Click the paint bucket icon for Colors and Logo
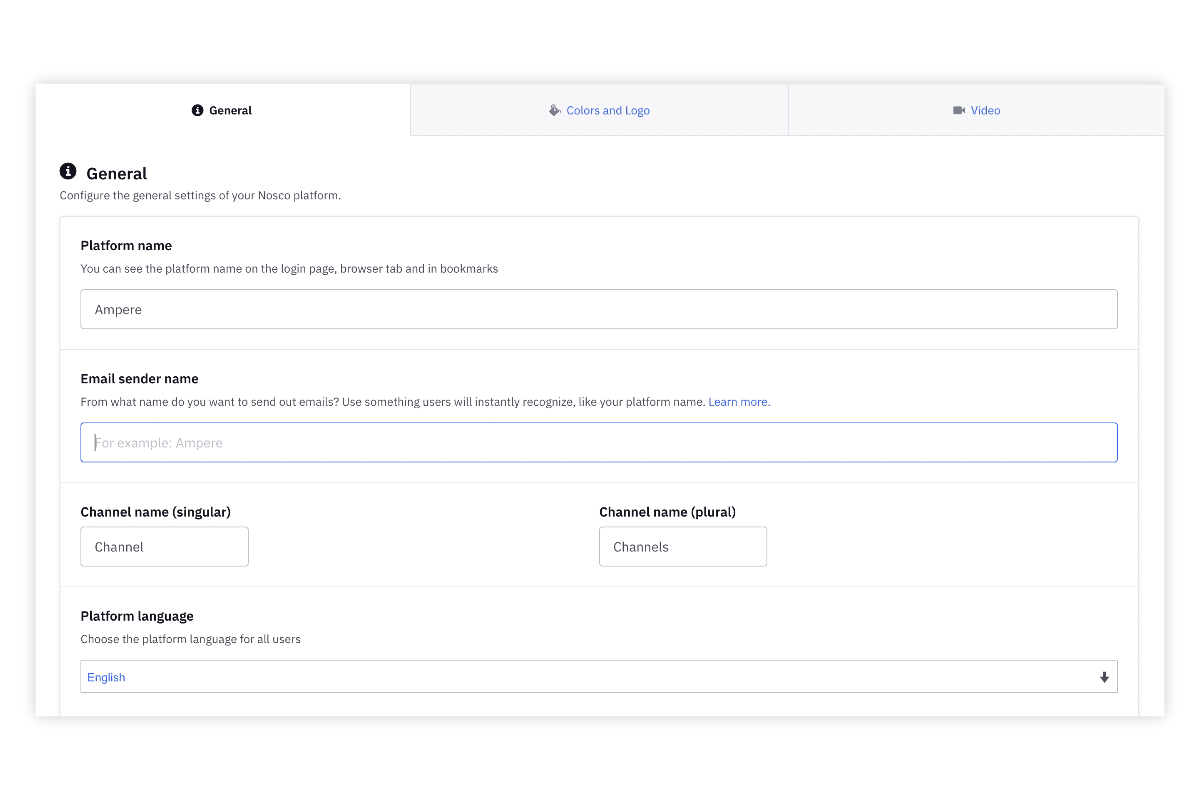1200x800 pixels. [555, 110]
